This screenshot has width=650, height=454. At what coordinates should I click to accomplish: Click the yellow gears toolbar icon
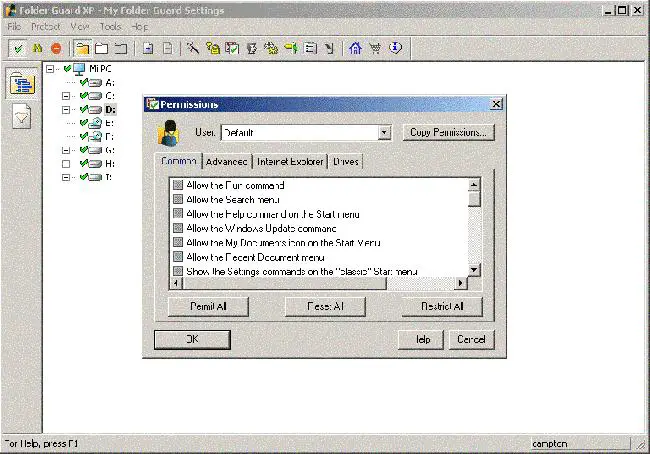[271, 49]
